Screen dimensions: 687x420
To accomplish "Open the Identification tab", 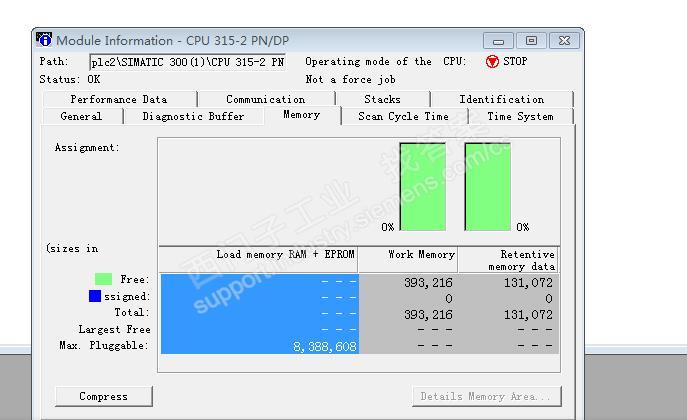I will tap(502, 99).
